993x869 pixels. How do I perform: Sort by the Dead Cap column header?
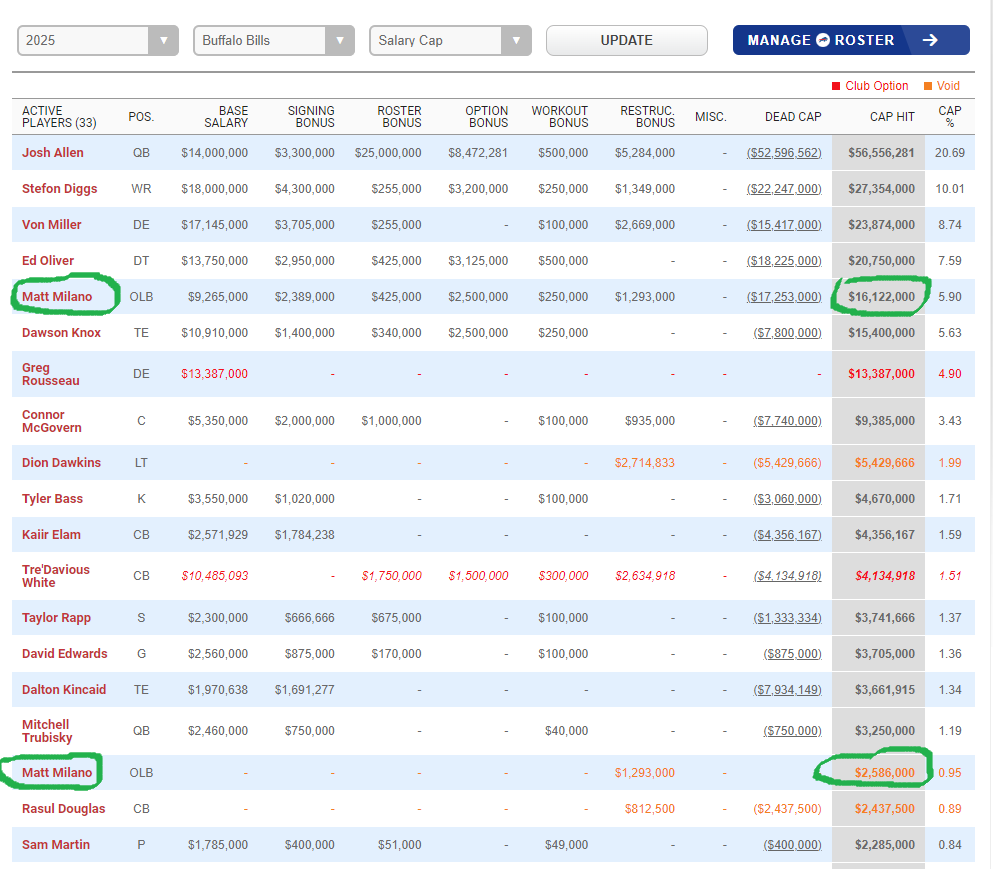tap(793, 117)
